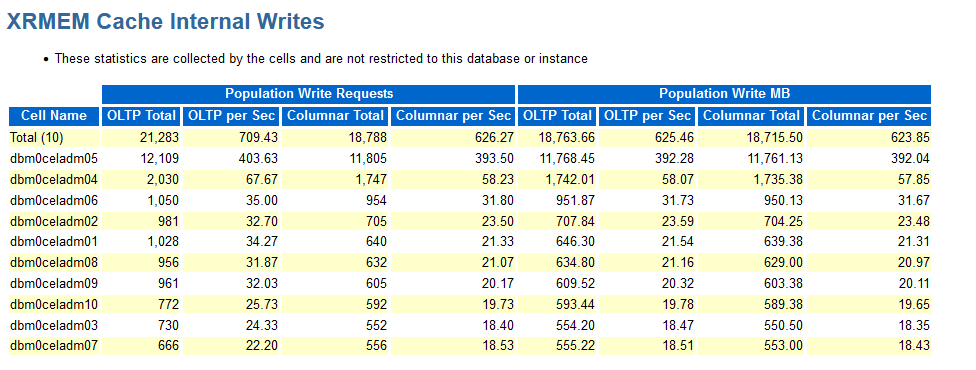Click the dbm0celadm08 cell name
Screen dimensions: 976x370
[x=54, y=262]
